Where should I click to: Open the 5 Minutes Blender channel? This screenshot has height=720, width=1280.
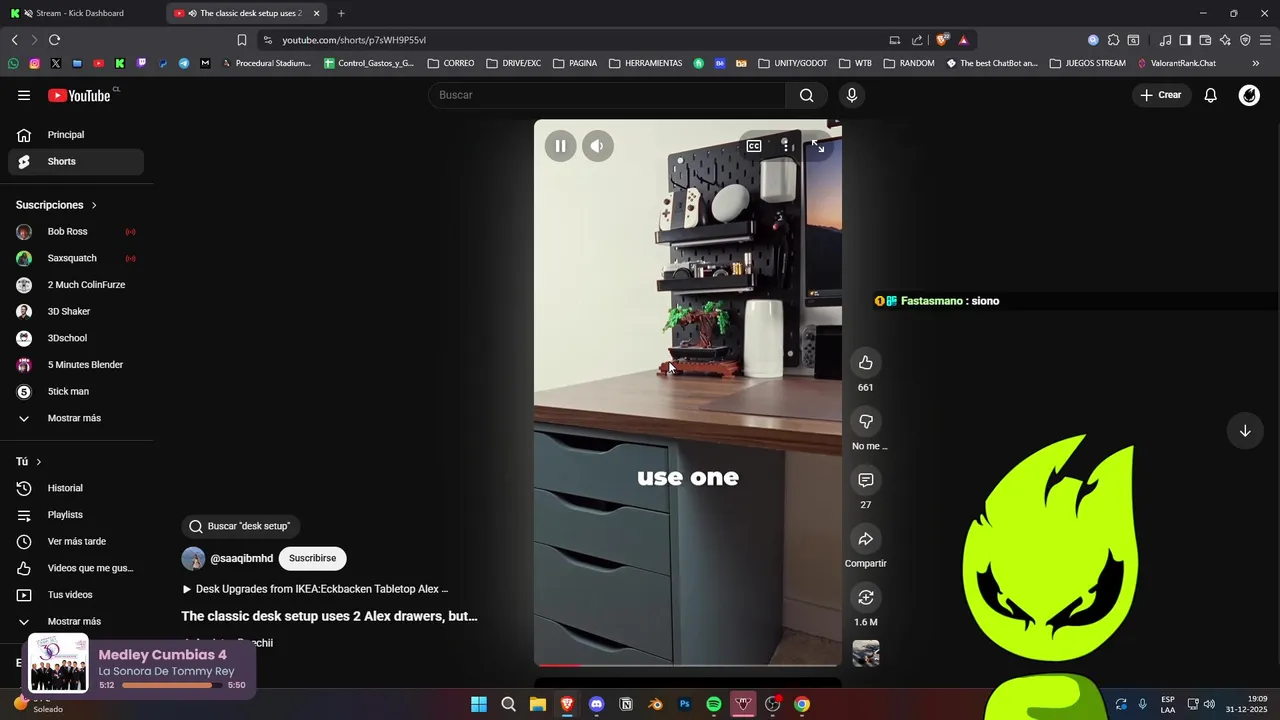pyautogui.click(x=76, y=365)
